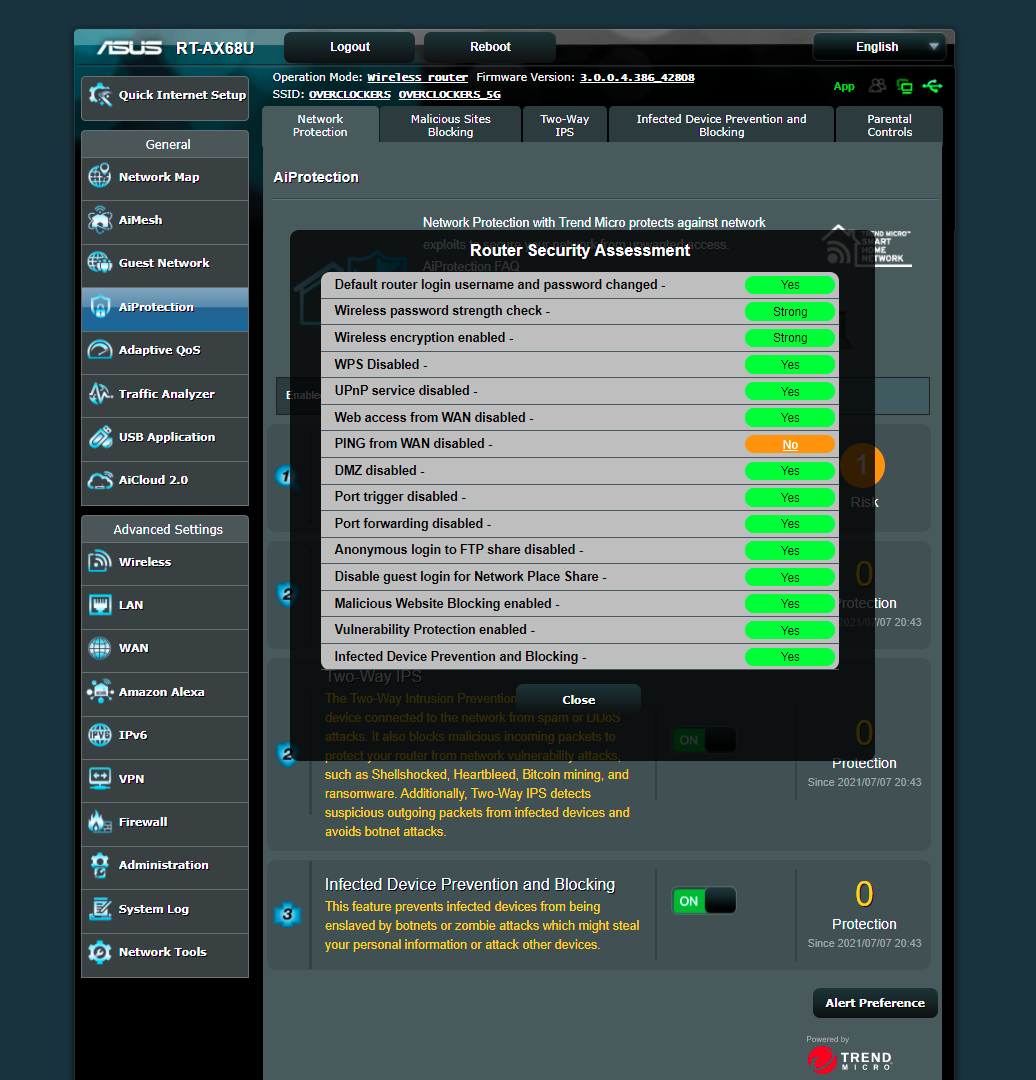
Task: Click 'Anonymous login to FTP share disabled' text
Action: point(459,550)
